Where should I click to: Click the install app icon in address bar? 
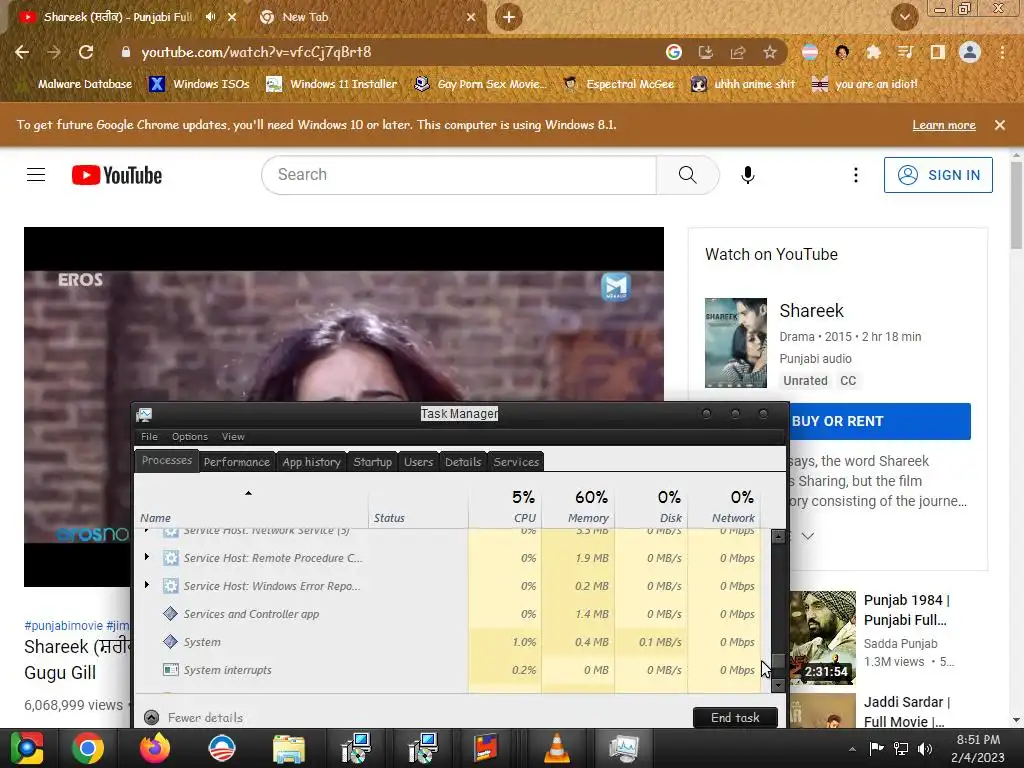706,52
